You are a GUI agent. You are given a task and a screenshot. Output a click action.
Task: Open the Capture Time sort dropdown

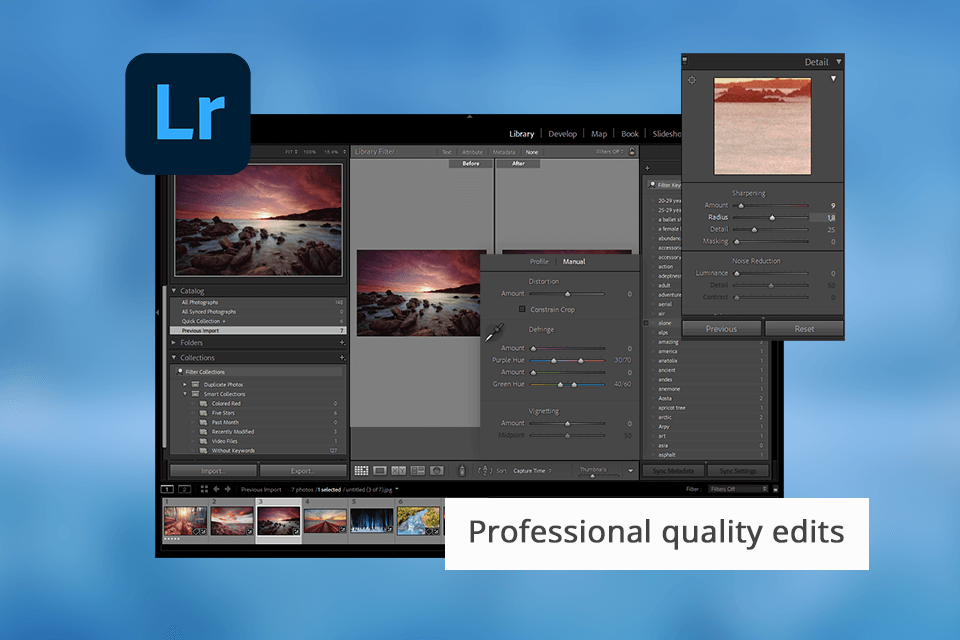(533, 470)
